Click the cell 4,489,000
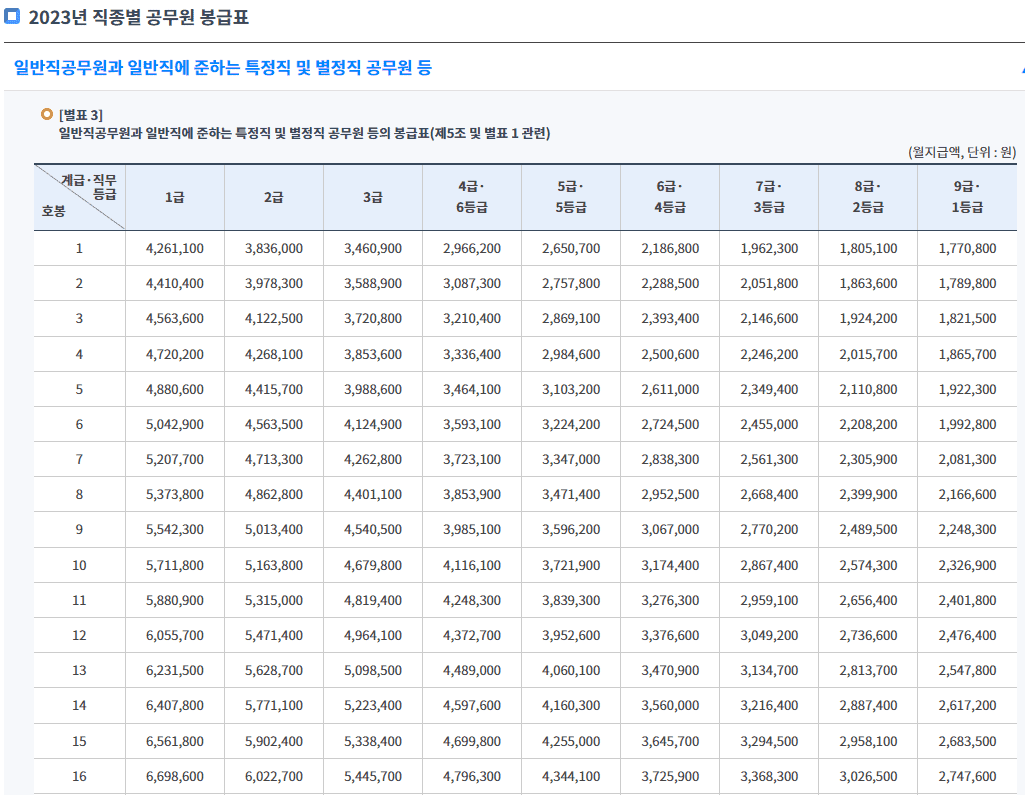Image resolution: width=1025 pixels, height=795 pixels. [x=472, y=671]
